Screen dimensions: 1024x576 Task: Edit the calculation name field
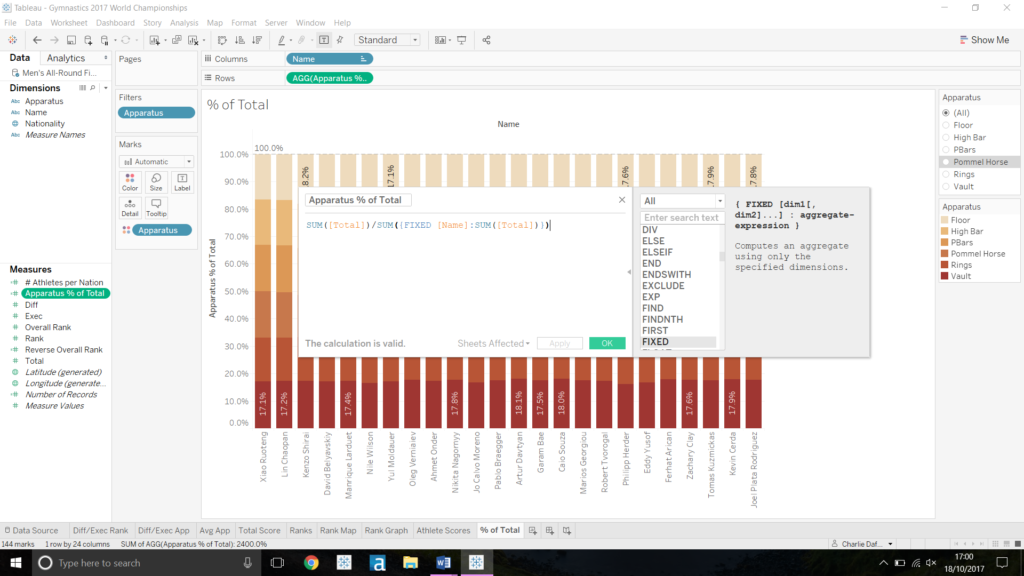point(358,200)
